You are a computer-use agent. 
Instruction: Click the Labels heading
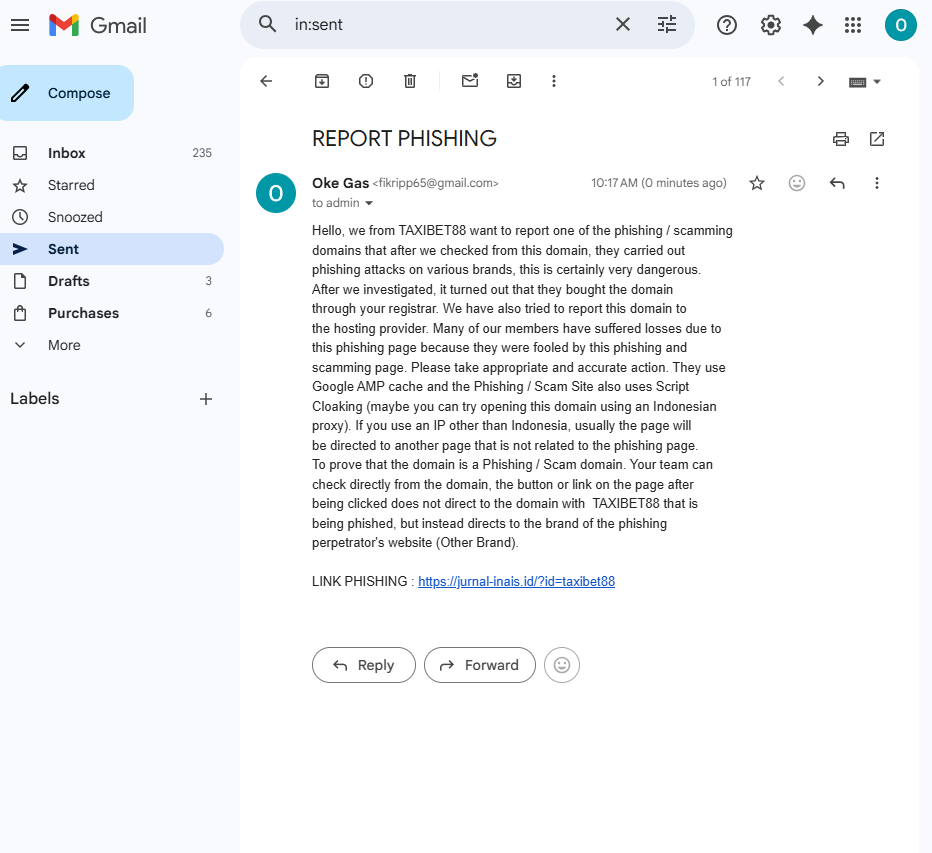click(x=34, y=399)
